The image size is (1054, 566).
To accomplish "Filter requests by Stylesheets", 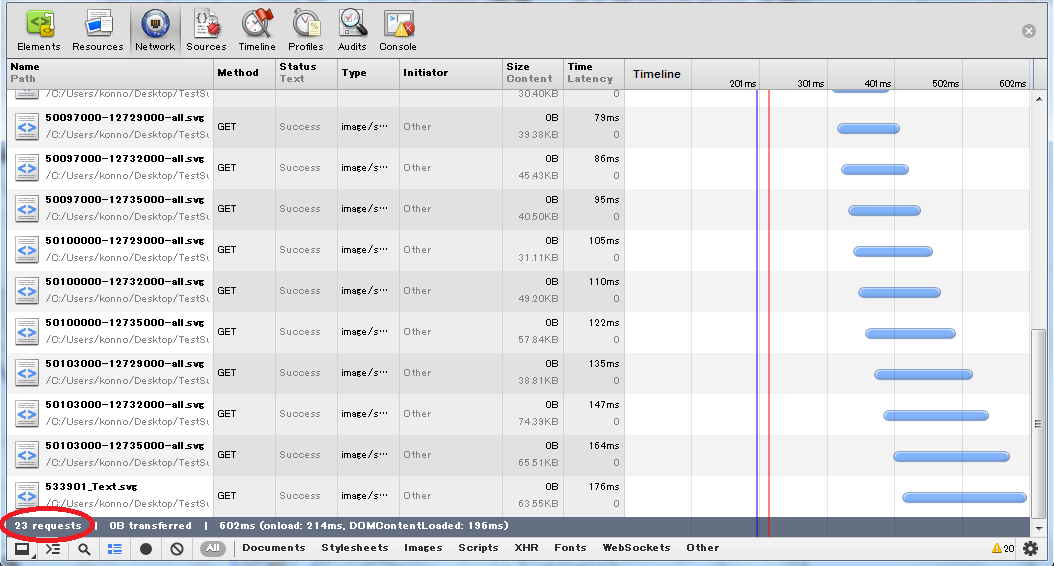I will 354,548.
